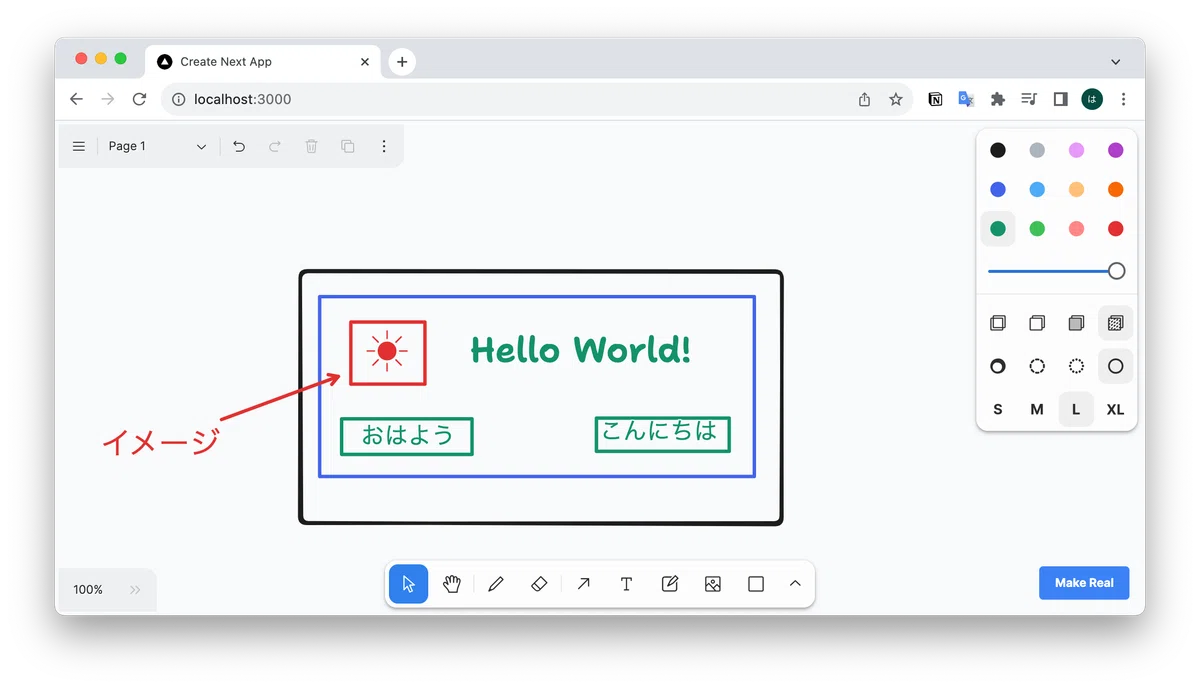Image resolution: width=1200 pixels, height=688 pixels.
Task: Open the Notion web clipper extension
Action: [x=935, y=99]
